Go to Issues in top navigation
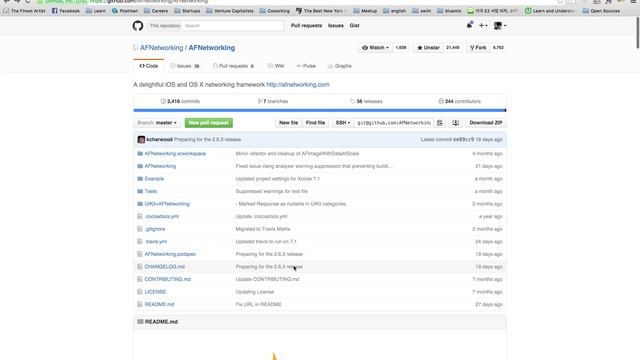Screen dimensions: 640x360 336,25
